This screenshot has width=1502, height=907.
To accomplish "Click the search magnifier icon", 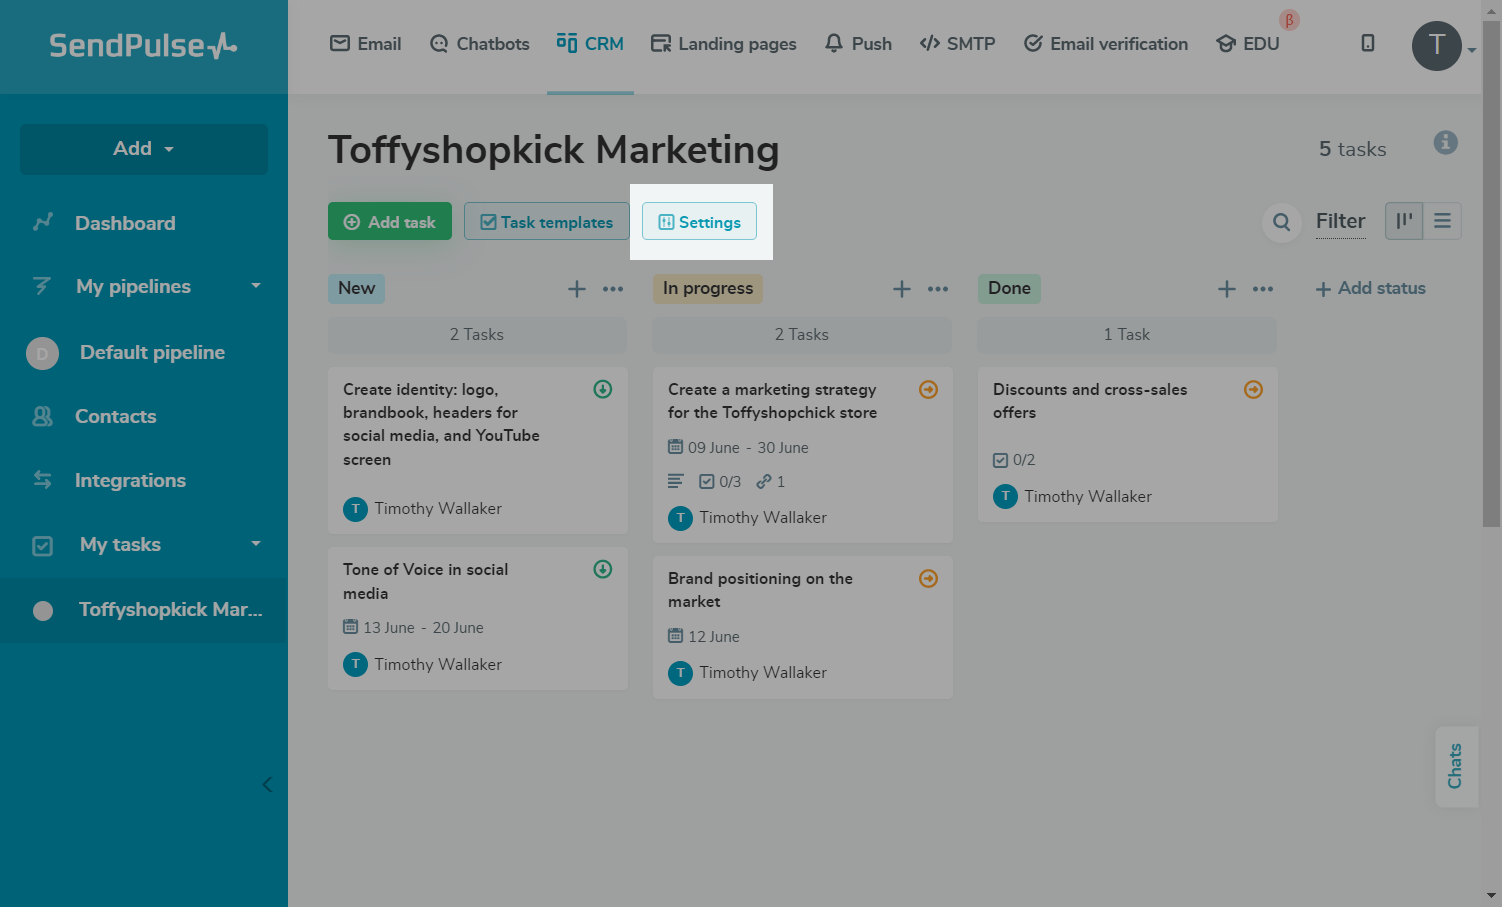I will pyautogui.click(x=1281, y=222).
